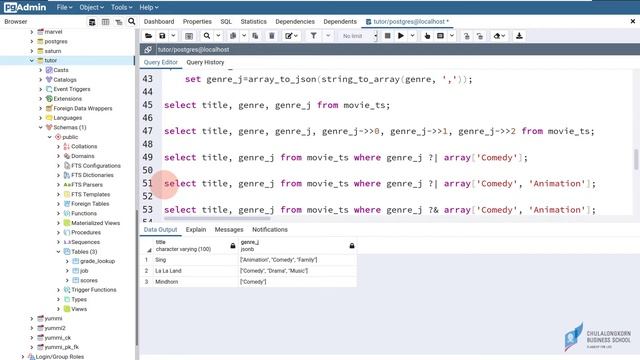Save the query with the floppy disk icon
Viewport: 640px width, 360px height.
162,36
